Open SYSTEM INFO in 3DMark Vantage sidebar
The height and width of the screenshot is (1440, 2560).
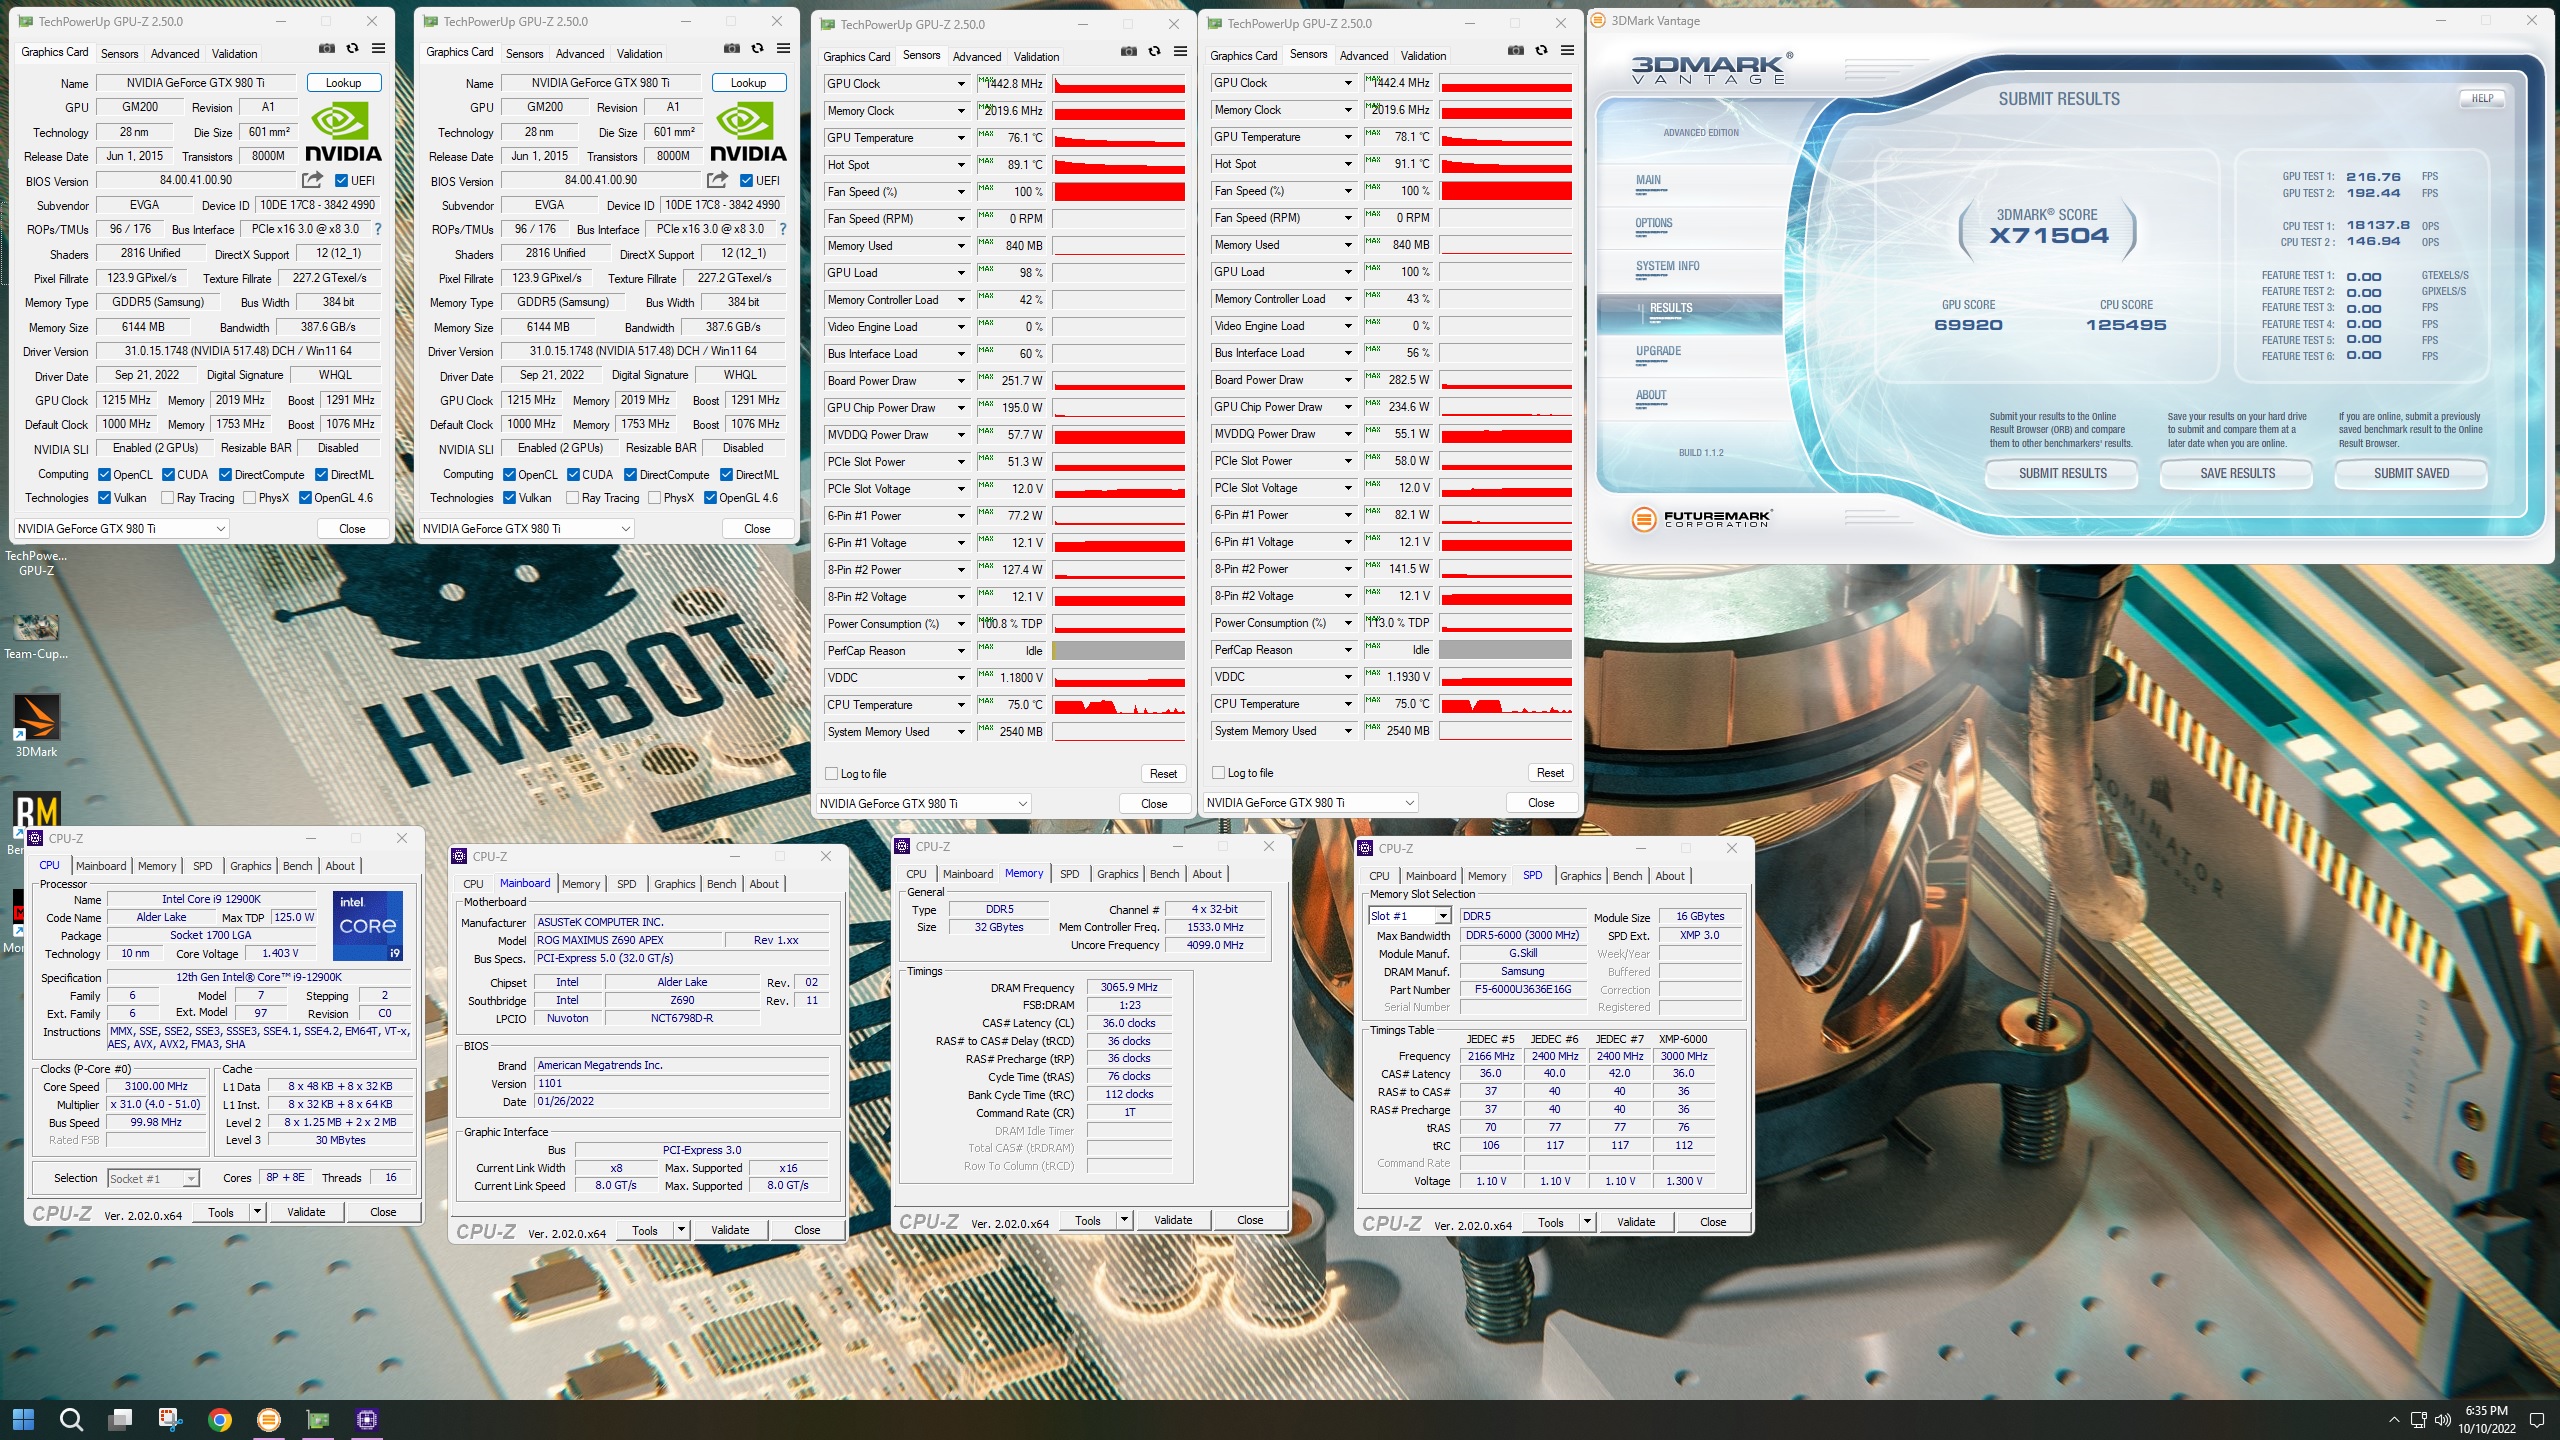[x=1667, y=266]
